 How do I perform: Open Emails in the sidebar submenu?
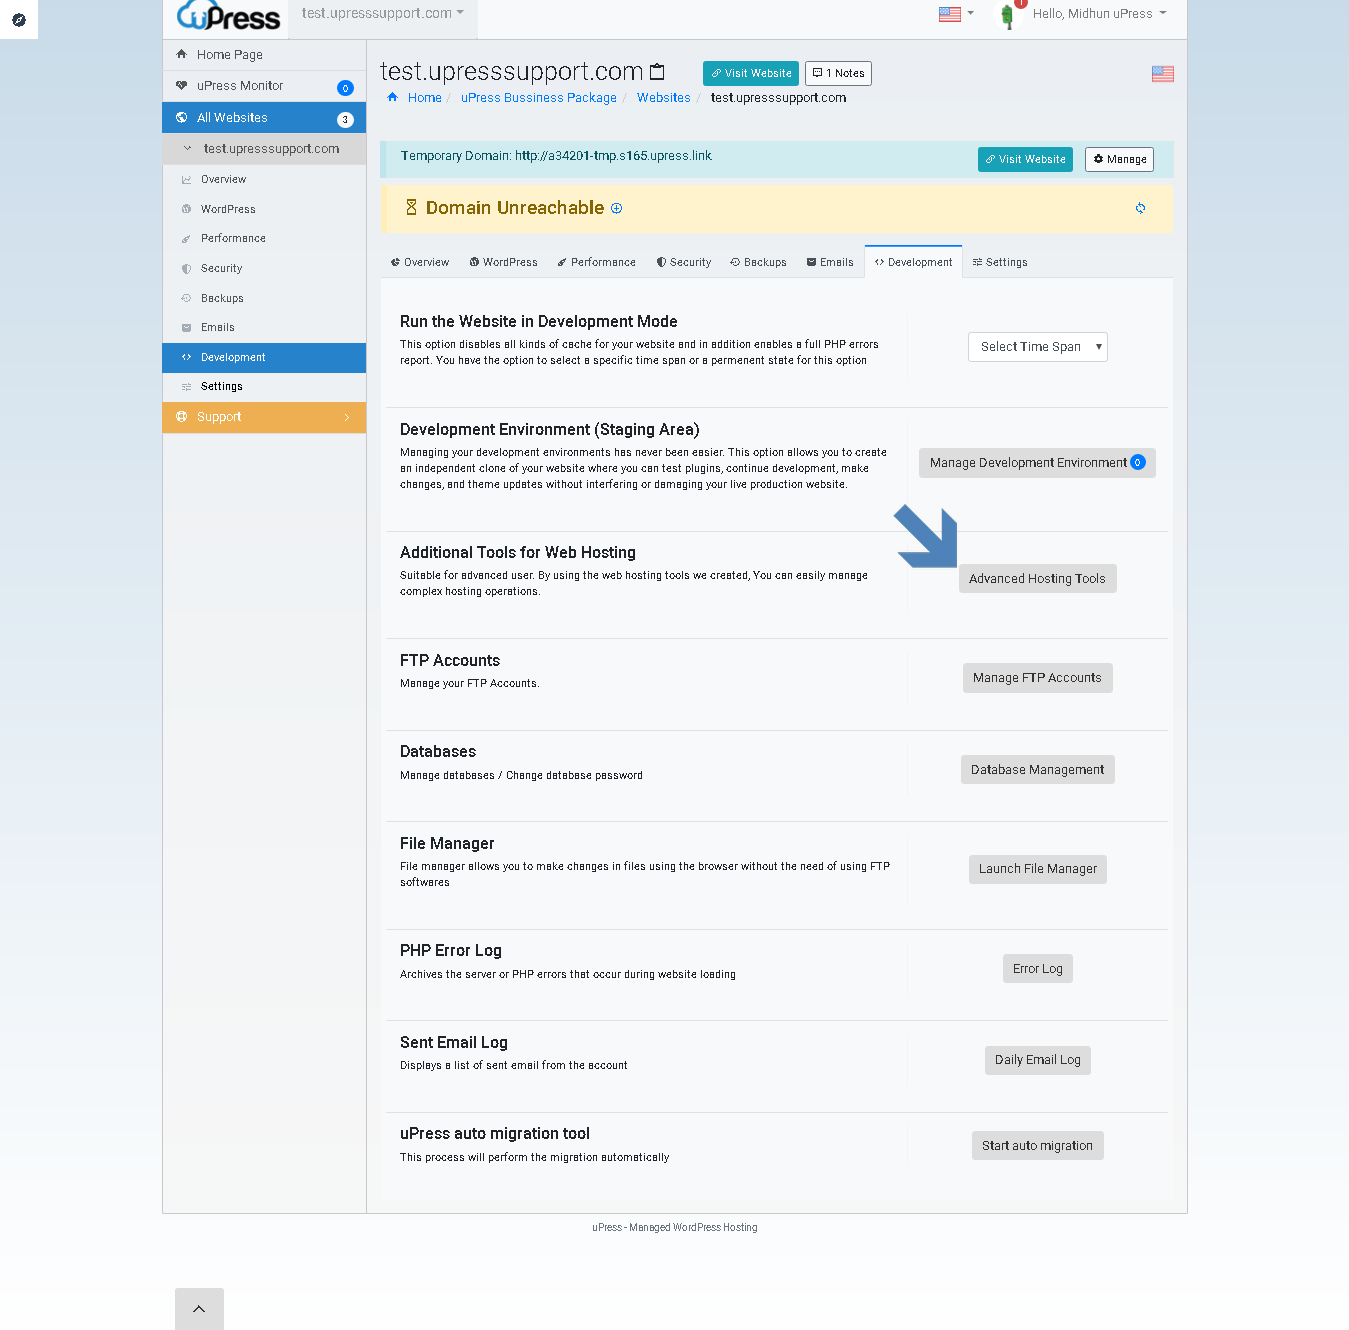point(264,328)
